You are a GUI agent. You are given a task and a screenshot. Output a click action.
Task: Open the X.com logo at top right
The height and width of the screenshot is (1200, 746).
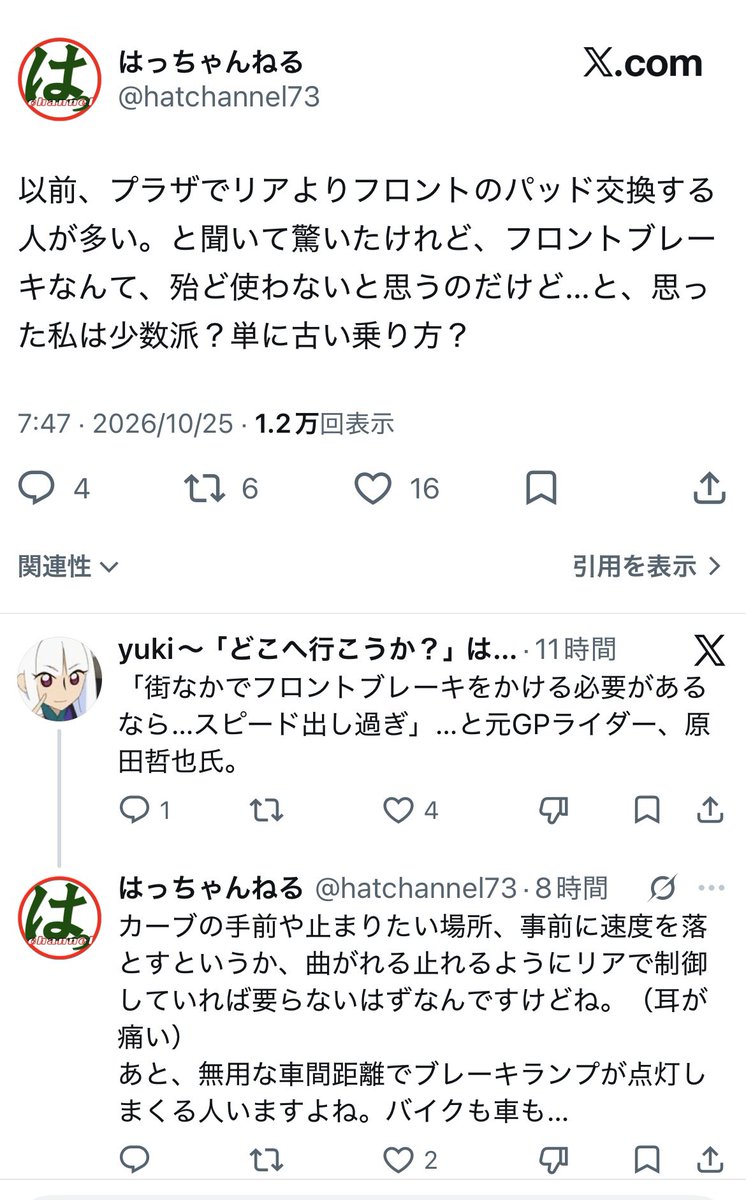(x=643, y=64)
